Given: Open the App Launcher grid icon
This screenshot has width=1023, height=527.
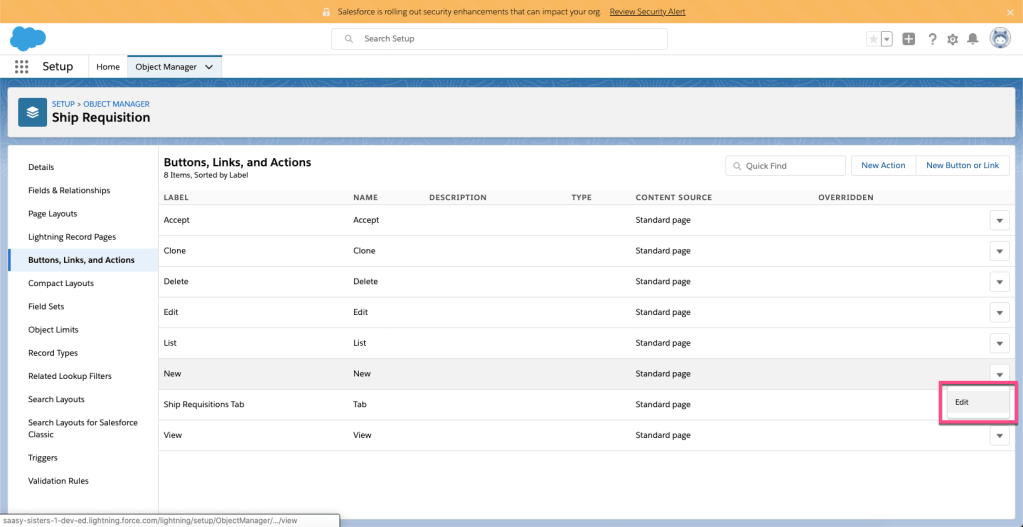Looking at the screenshot, I should click(x=21, y=67).
